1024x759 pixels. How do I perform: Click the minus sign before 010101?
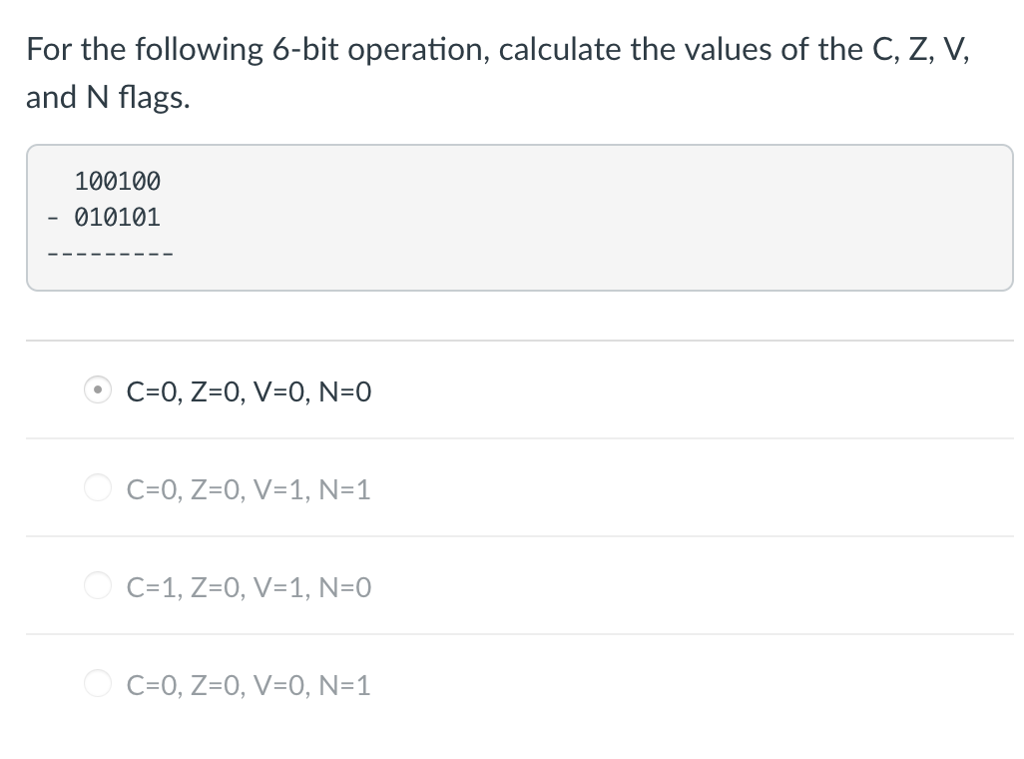click(x=53, y=217)
